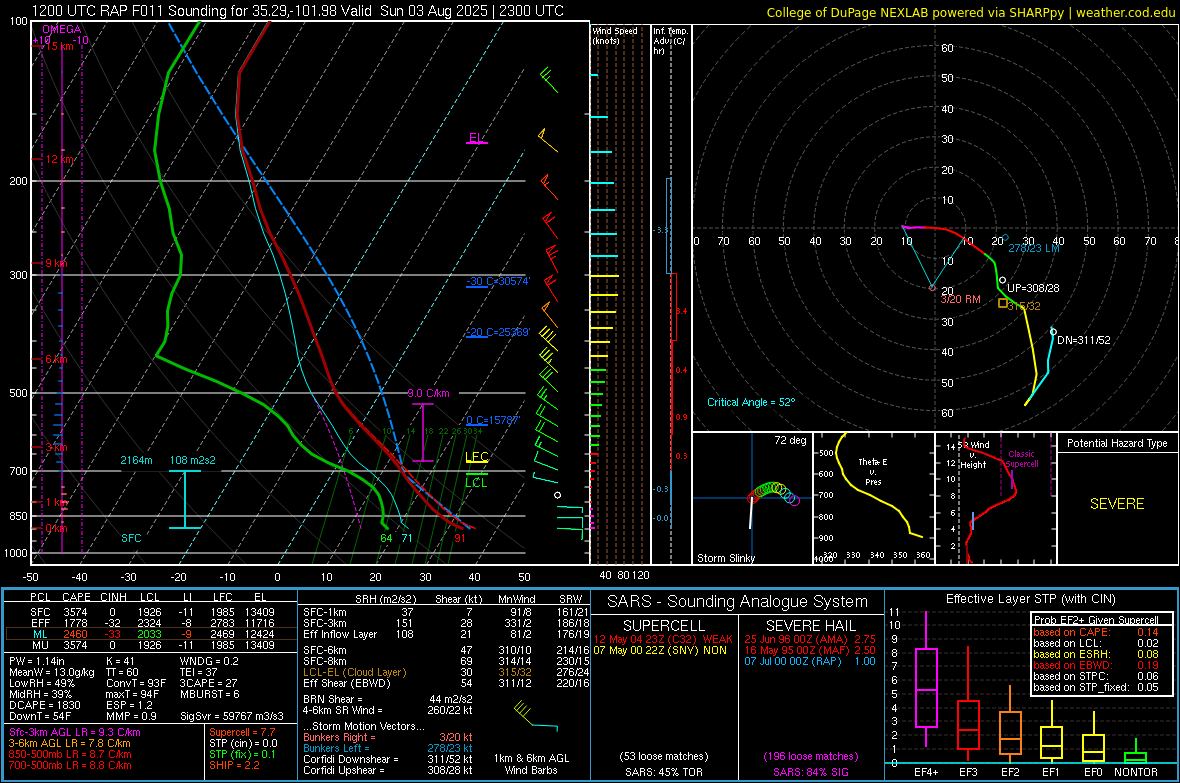Click the 'SHIP = 2.2' value
This screenshot has height=783, width=1180.
234,765
